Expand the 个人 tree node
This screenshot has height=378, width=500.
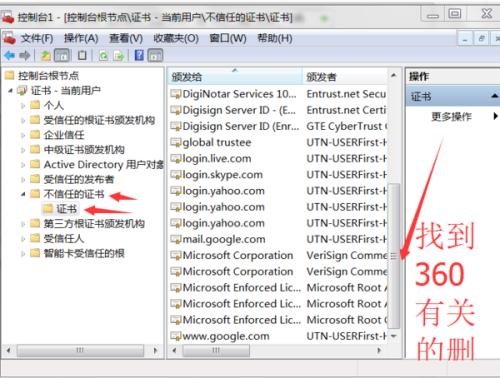coord(23,106)
